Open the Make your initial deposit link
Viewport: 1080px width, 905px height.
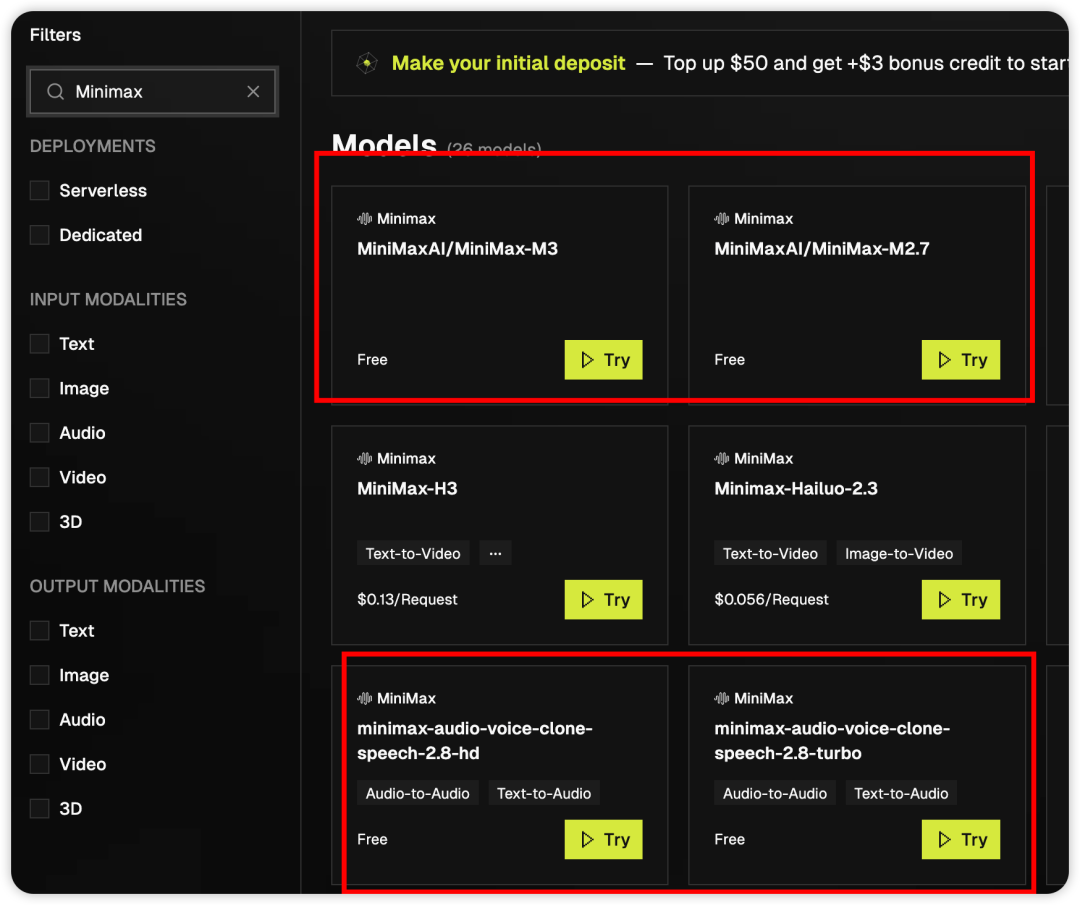508,63
